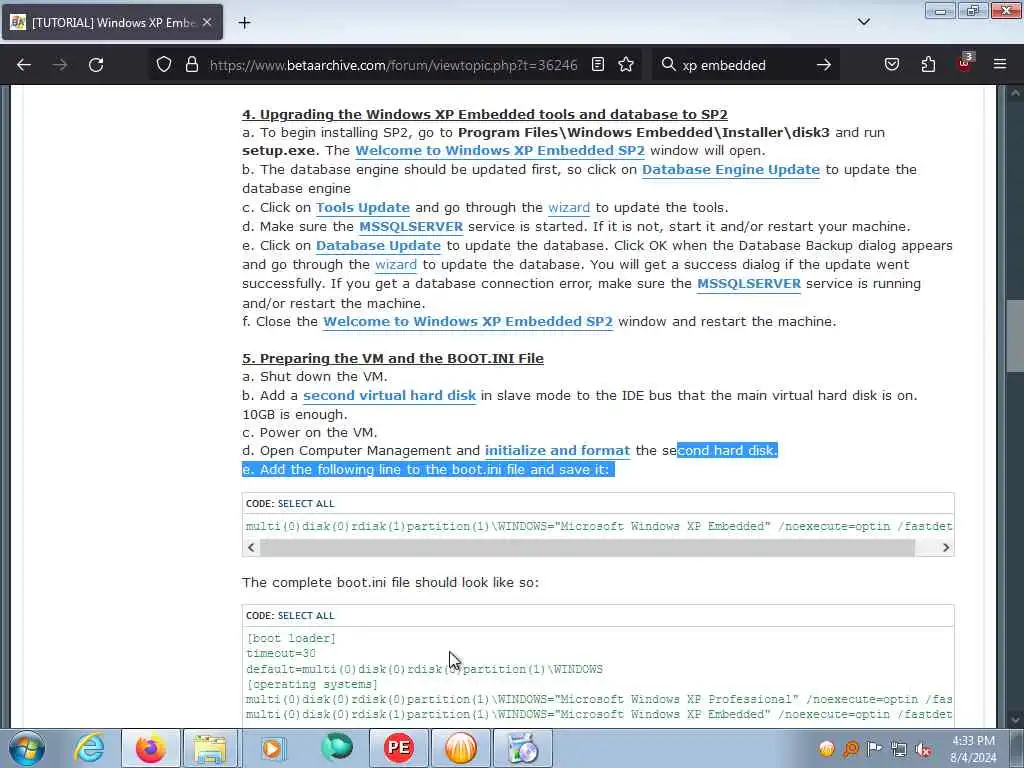Image resolution: width=1024 pixels, height=768 pixels.
Task: Open the Firefox hamburger menu
Action: pyautogui.click(x=1000, y=65)
